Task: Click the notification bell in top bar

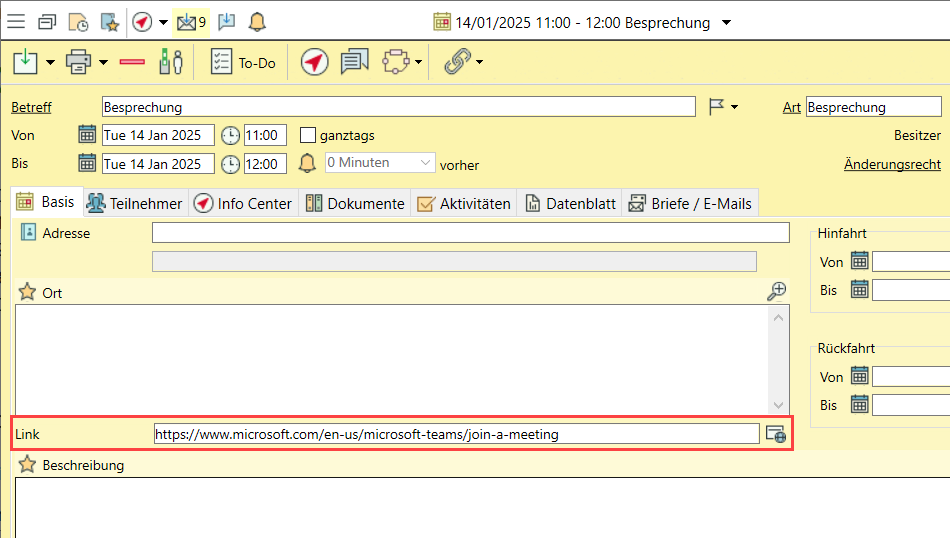Action: coord(257,21)
